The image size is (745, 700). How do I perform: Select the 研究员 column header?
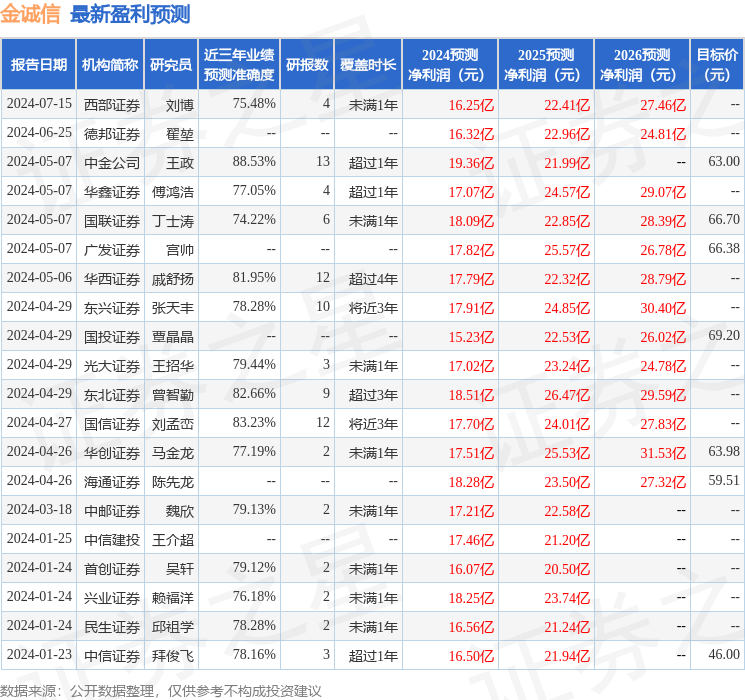pyautogui.click(x=171, y=65)
